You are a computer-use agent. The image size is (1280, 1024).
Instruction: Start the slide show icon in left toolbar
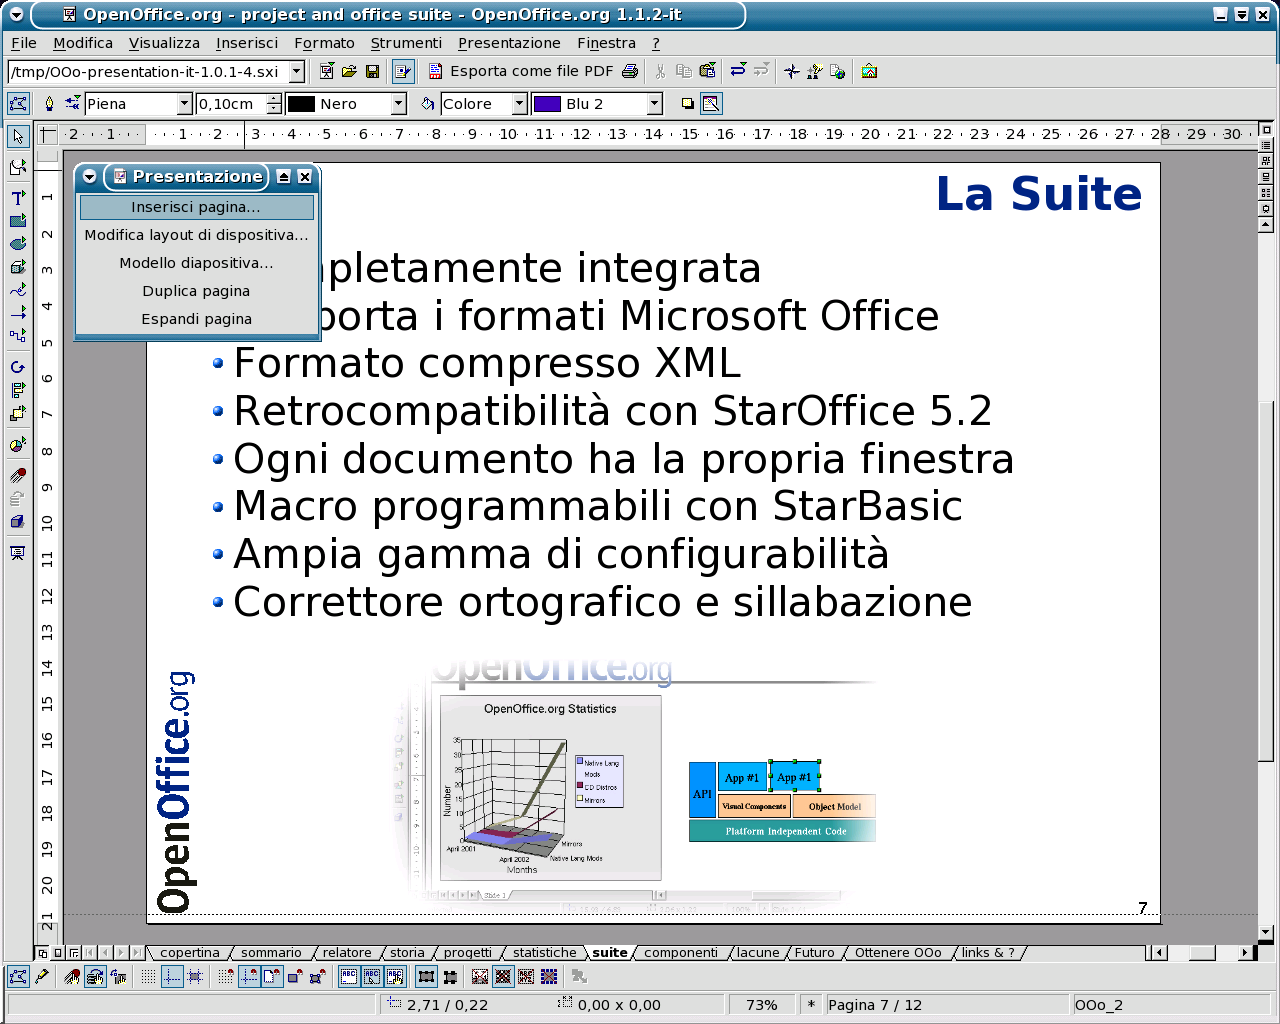pyautogui.click(x=18, y=553)
